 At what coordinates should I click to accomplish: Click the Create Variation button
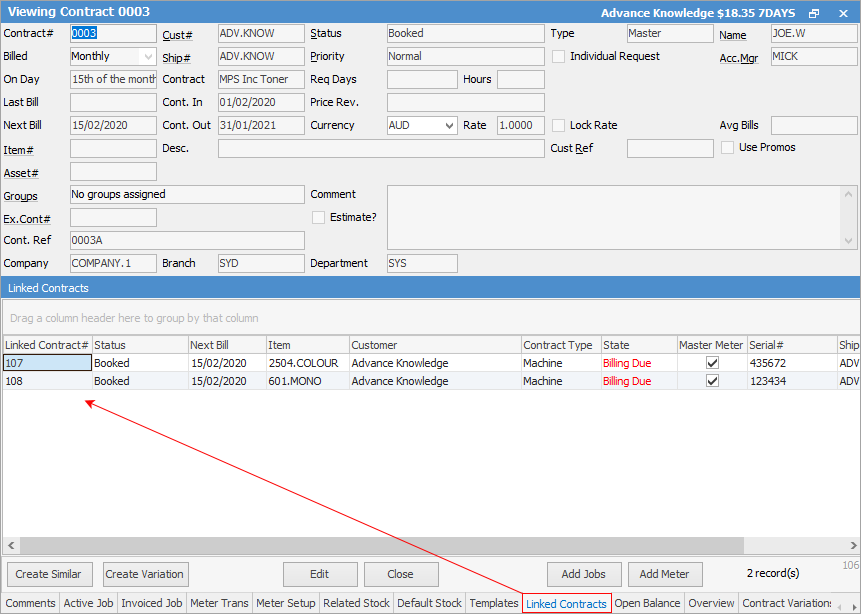[145, 574]
